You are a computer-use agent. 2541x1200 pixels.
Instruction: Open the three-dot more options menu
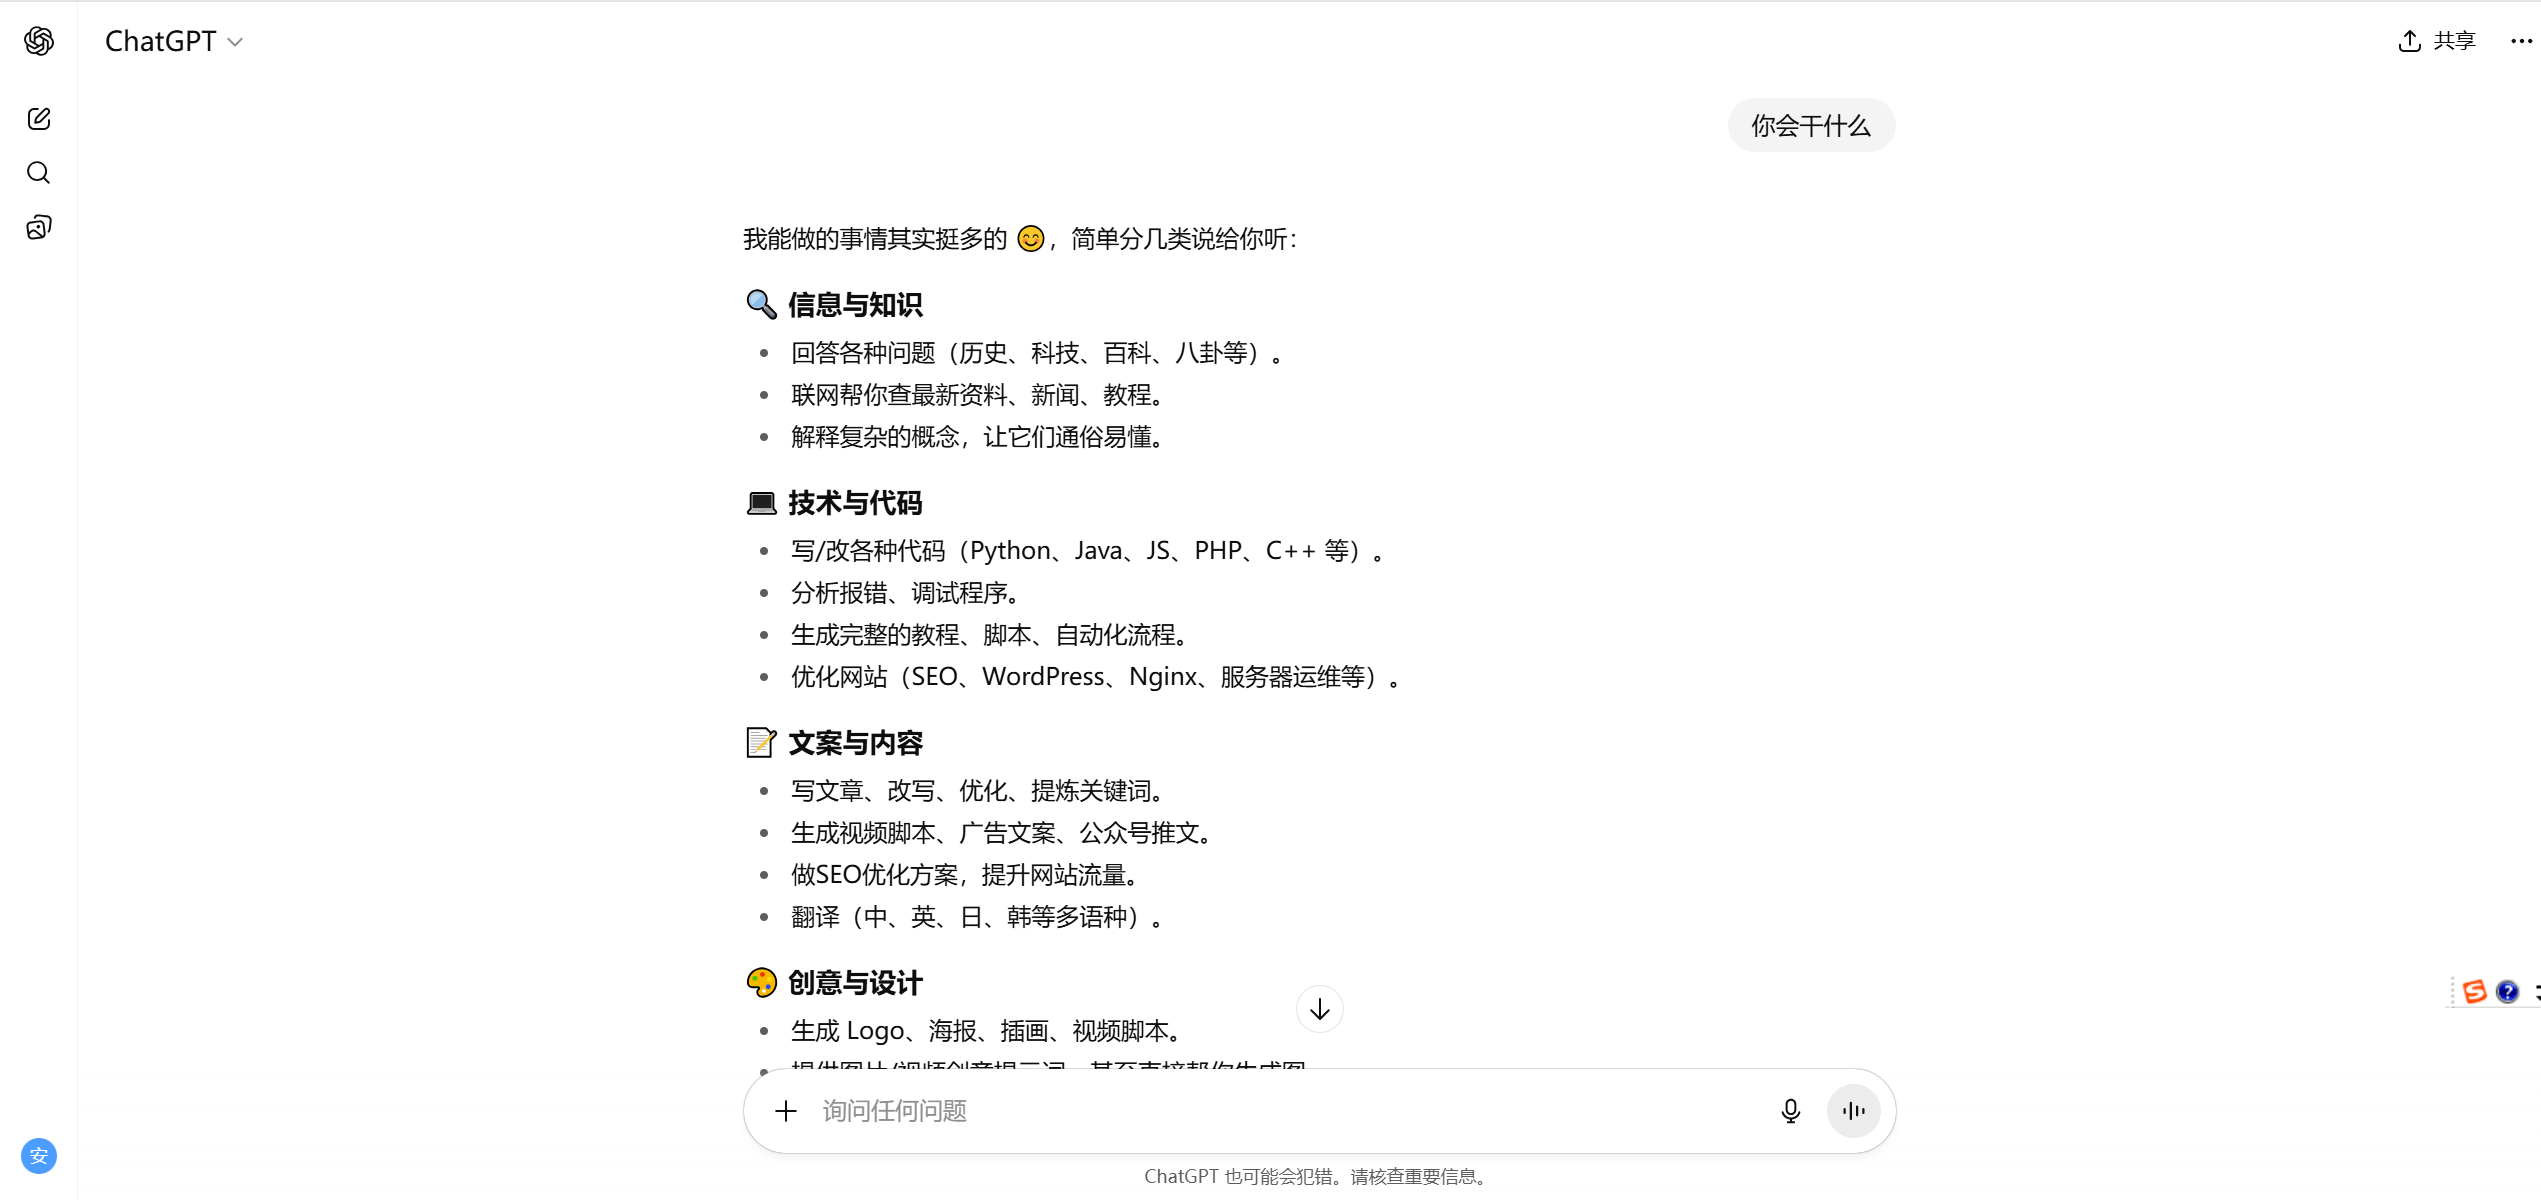pos(2521,41)
